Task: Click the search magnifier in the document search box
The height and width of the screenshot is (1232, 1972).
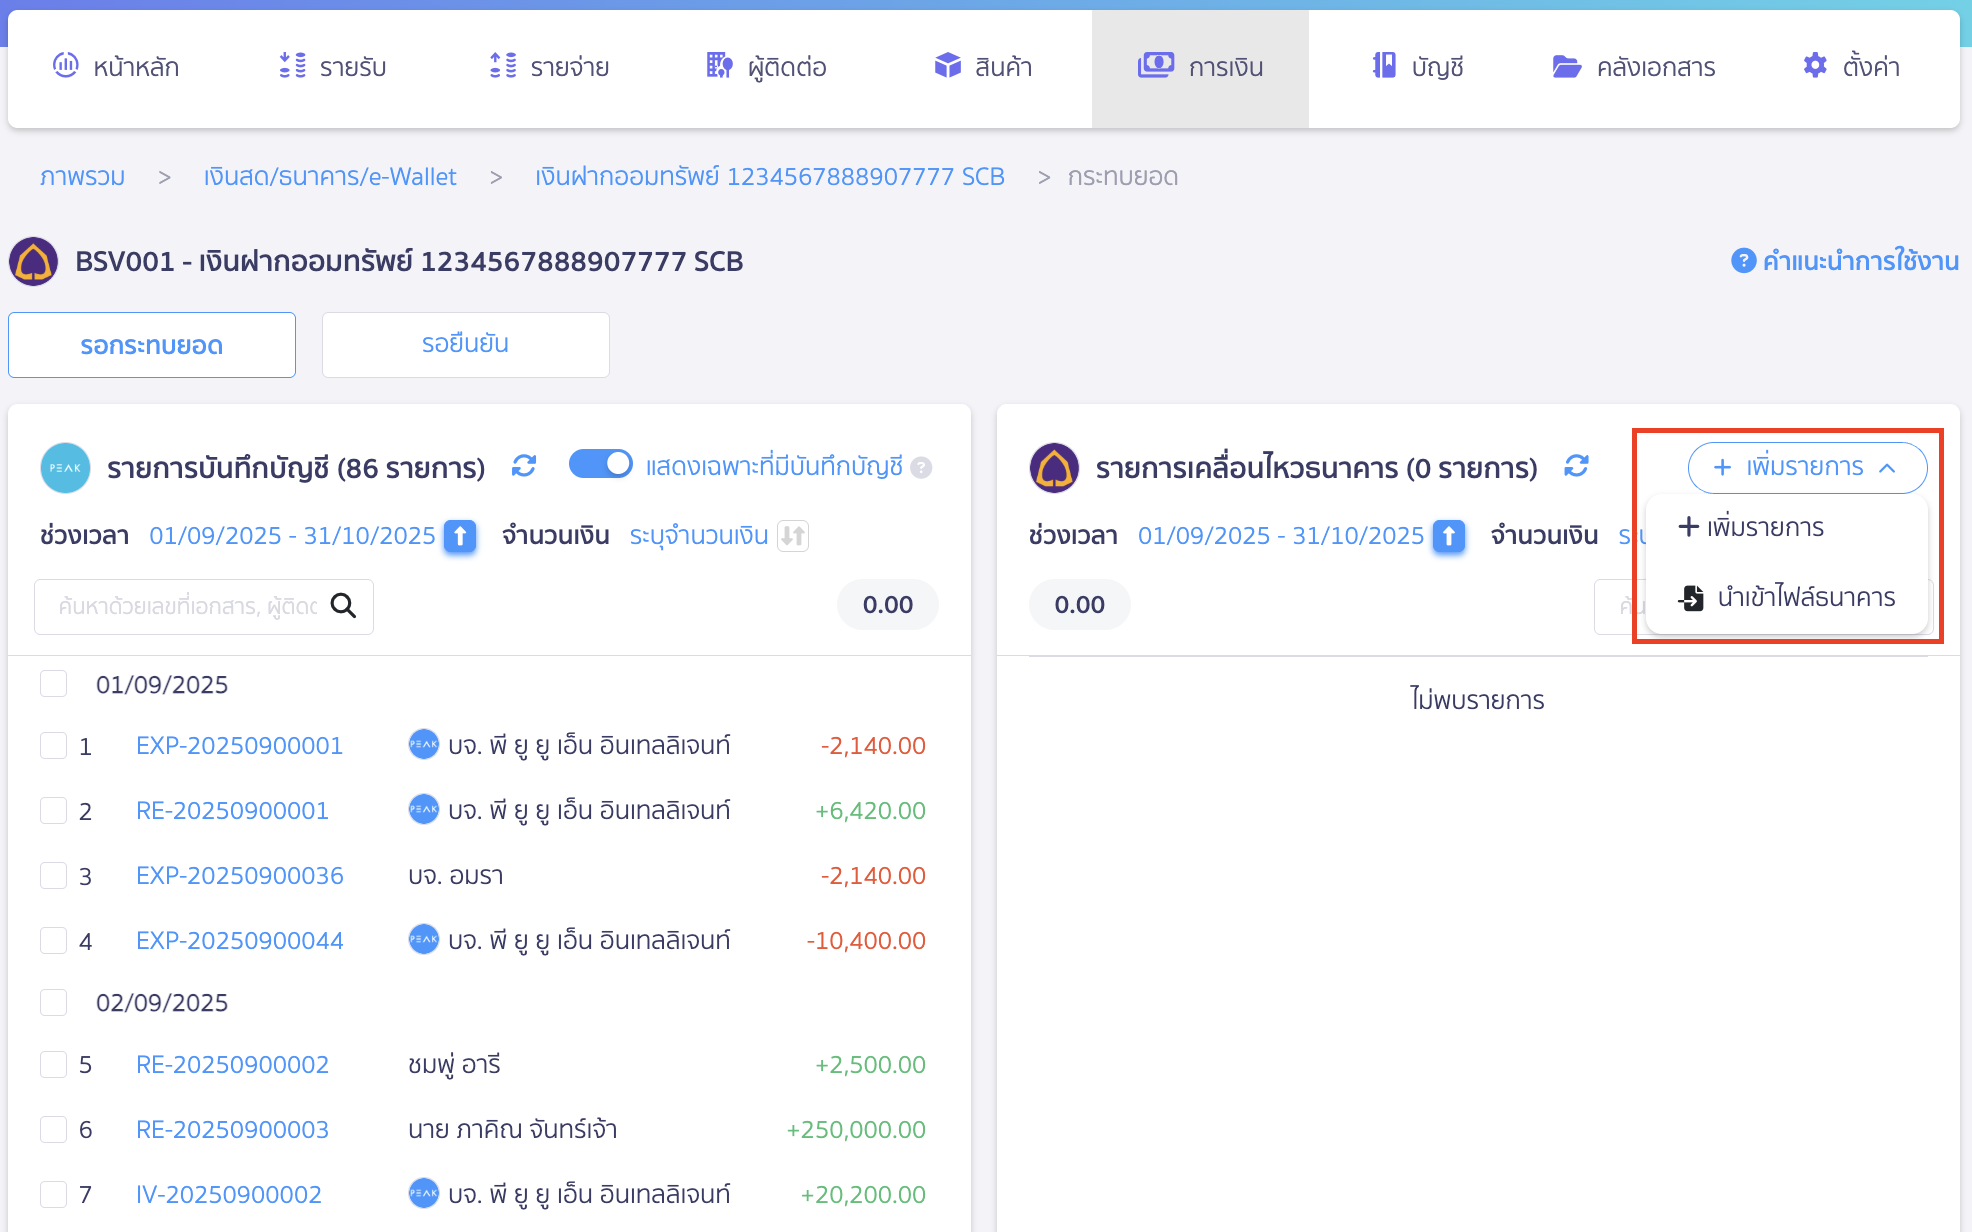Action: 345,606
